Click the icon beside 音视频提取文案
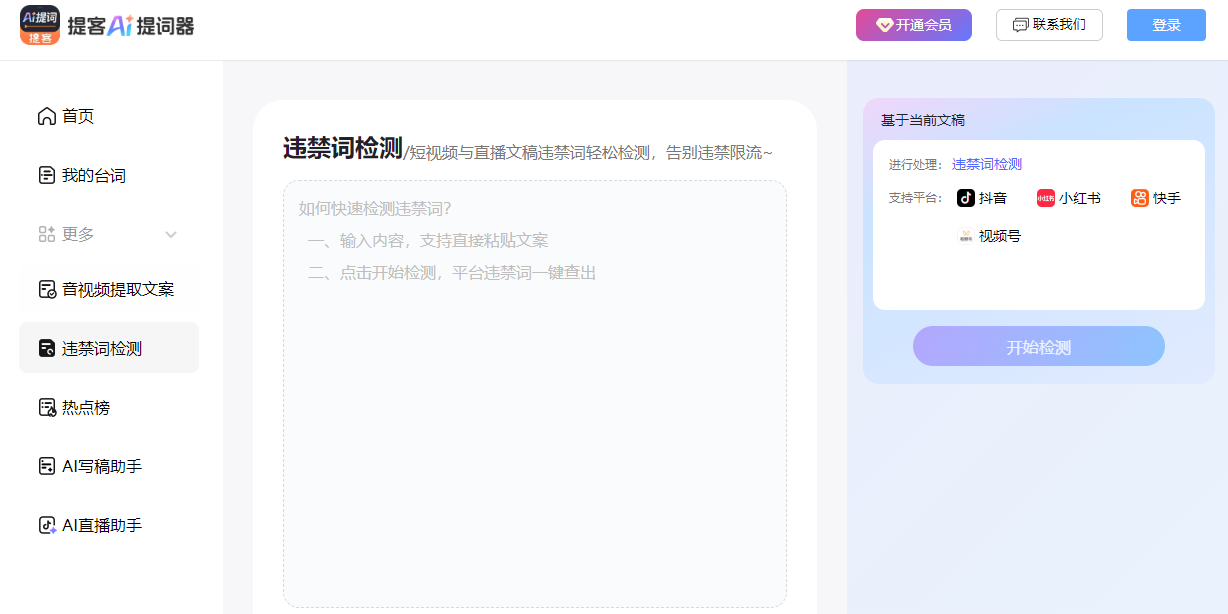Image resolution: width=1228 pixels, height=614 pixels. click(47, 290)
